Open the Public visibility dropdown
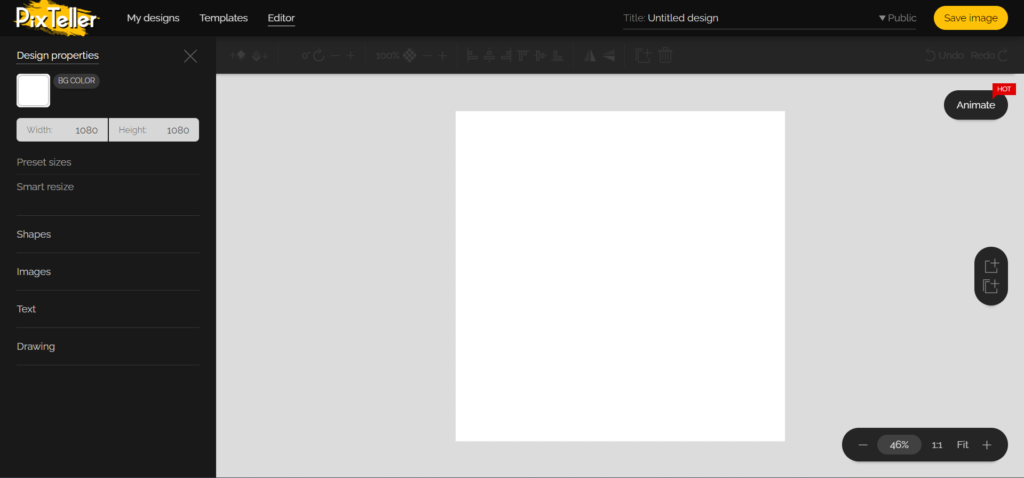Image resolution: width=1024 pixels, height=478 pixels. pyautogui.click(x=897, y=18)
